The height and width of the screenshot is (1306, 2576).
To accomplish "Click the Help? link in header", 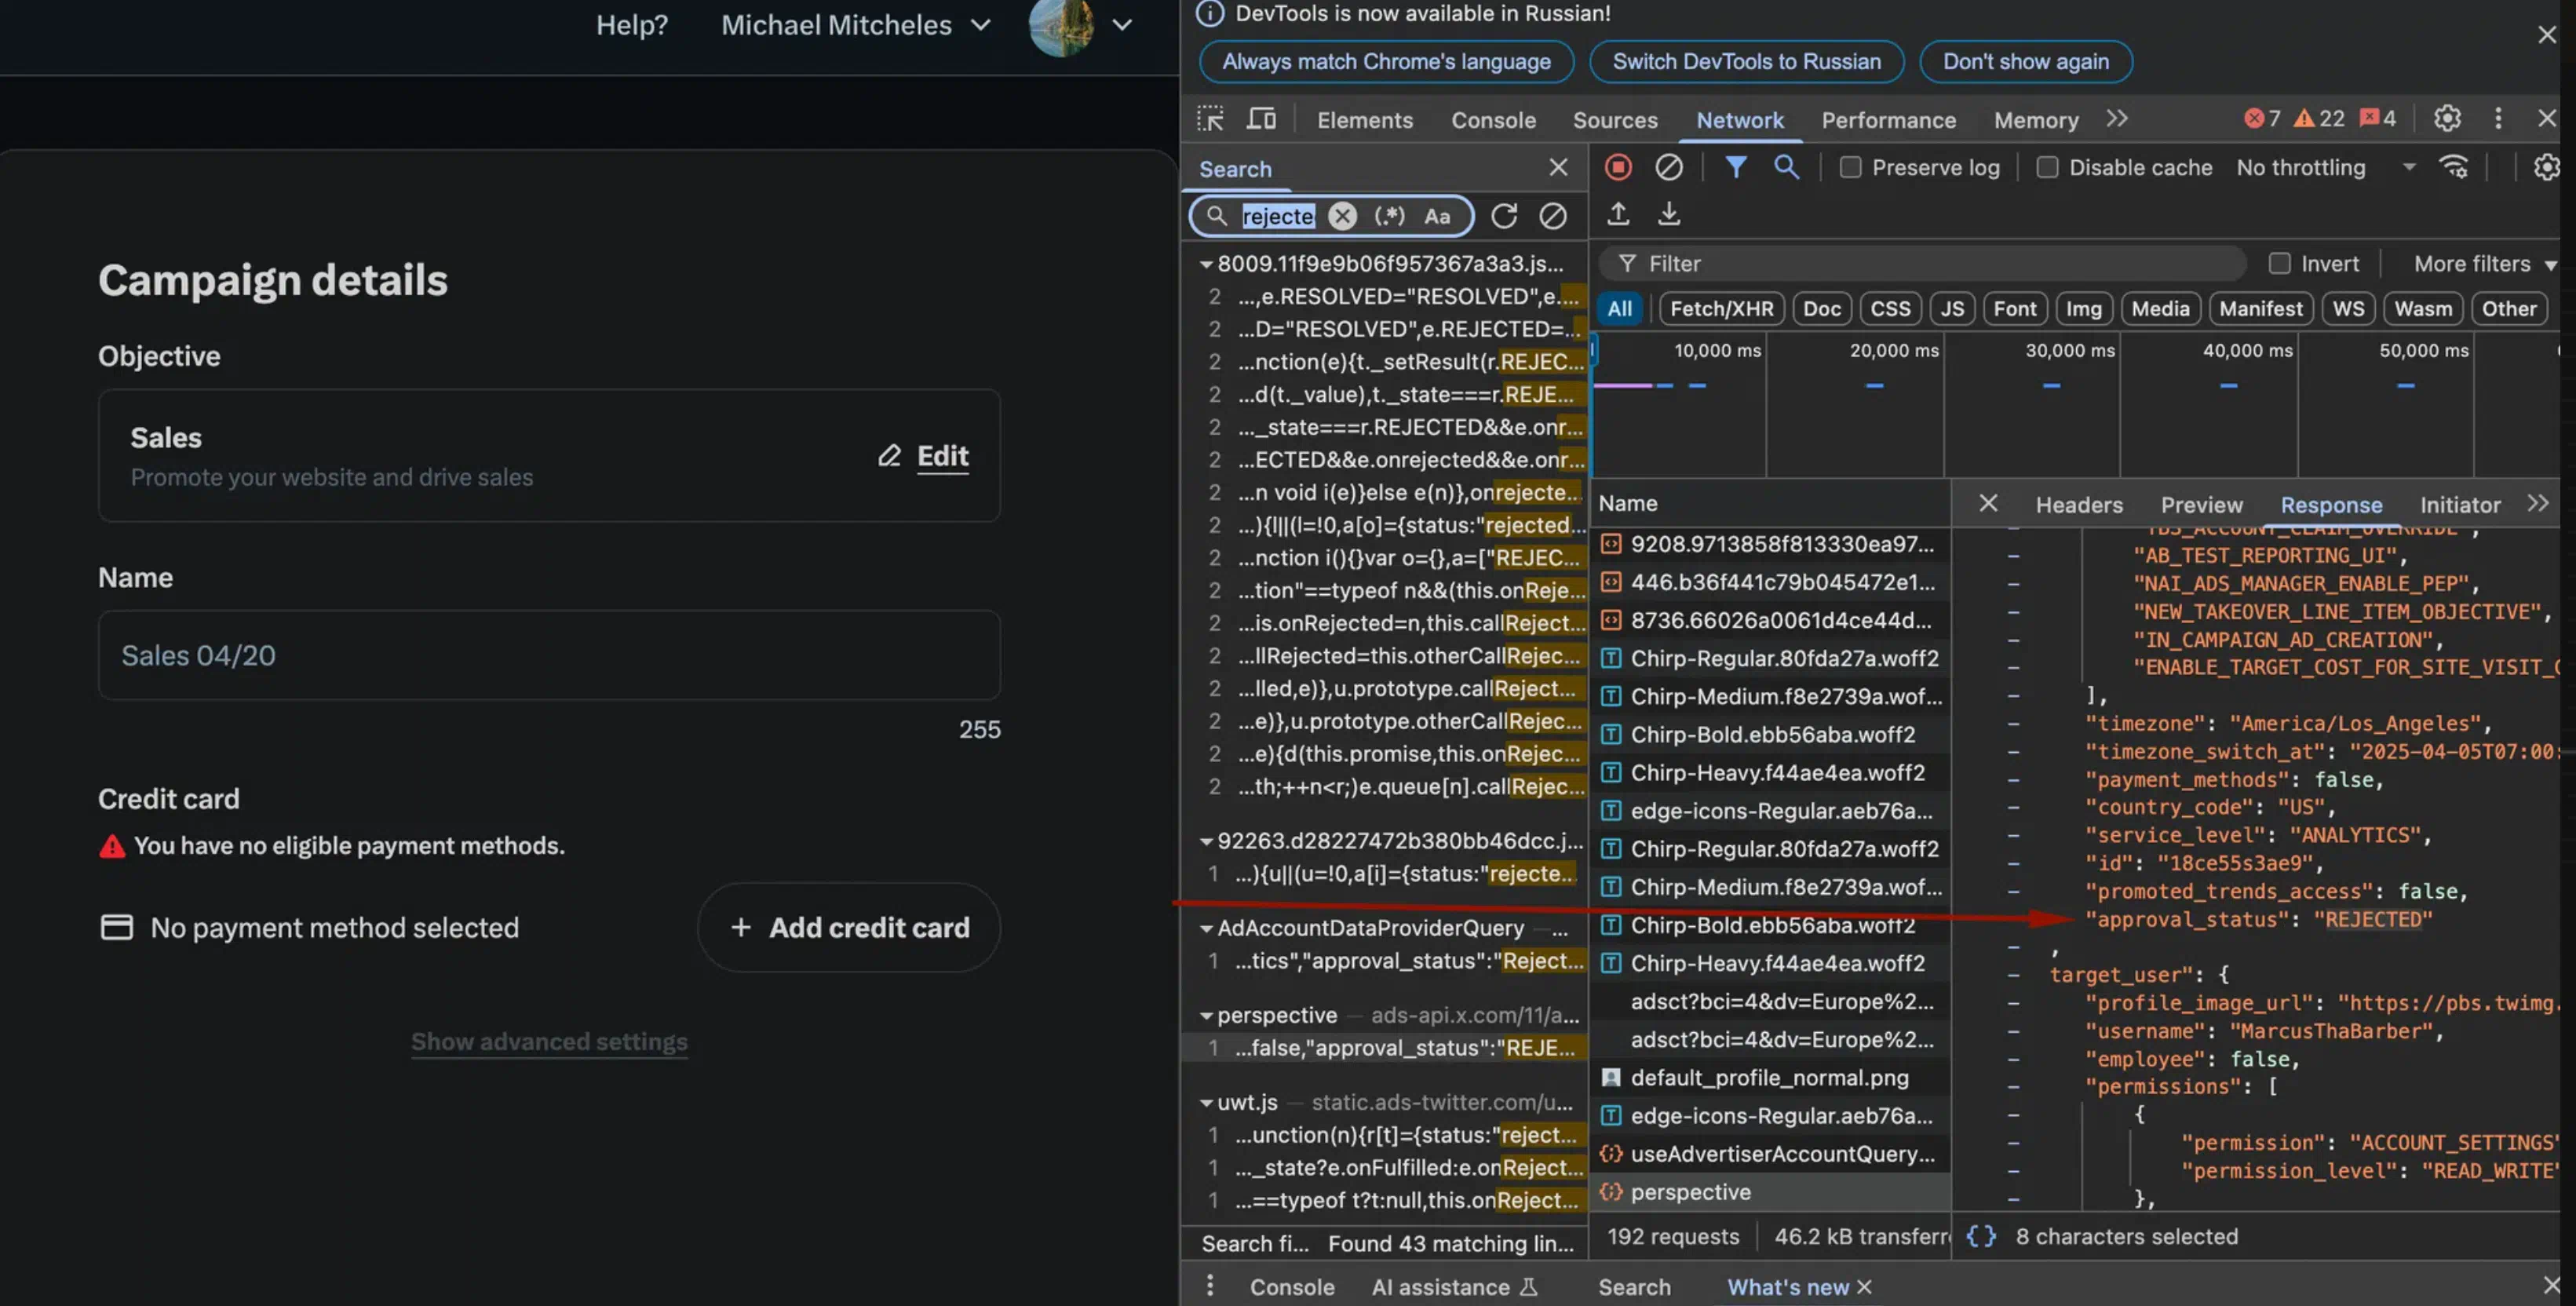I will pos(632,25).
